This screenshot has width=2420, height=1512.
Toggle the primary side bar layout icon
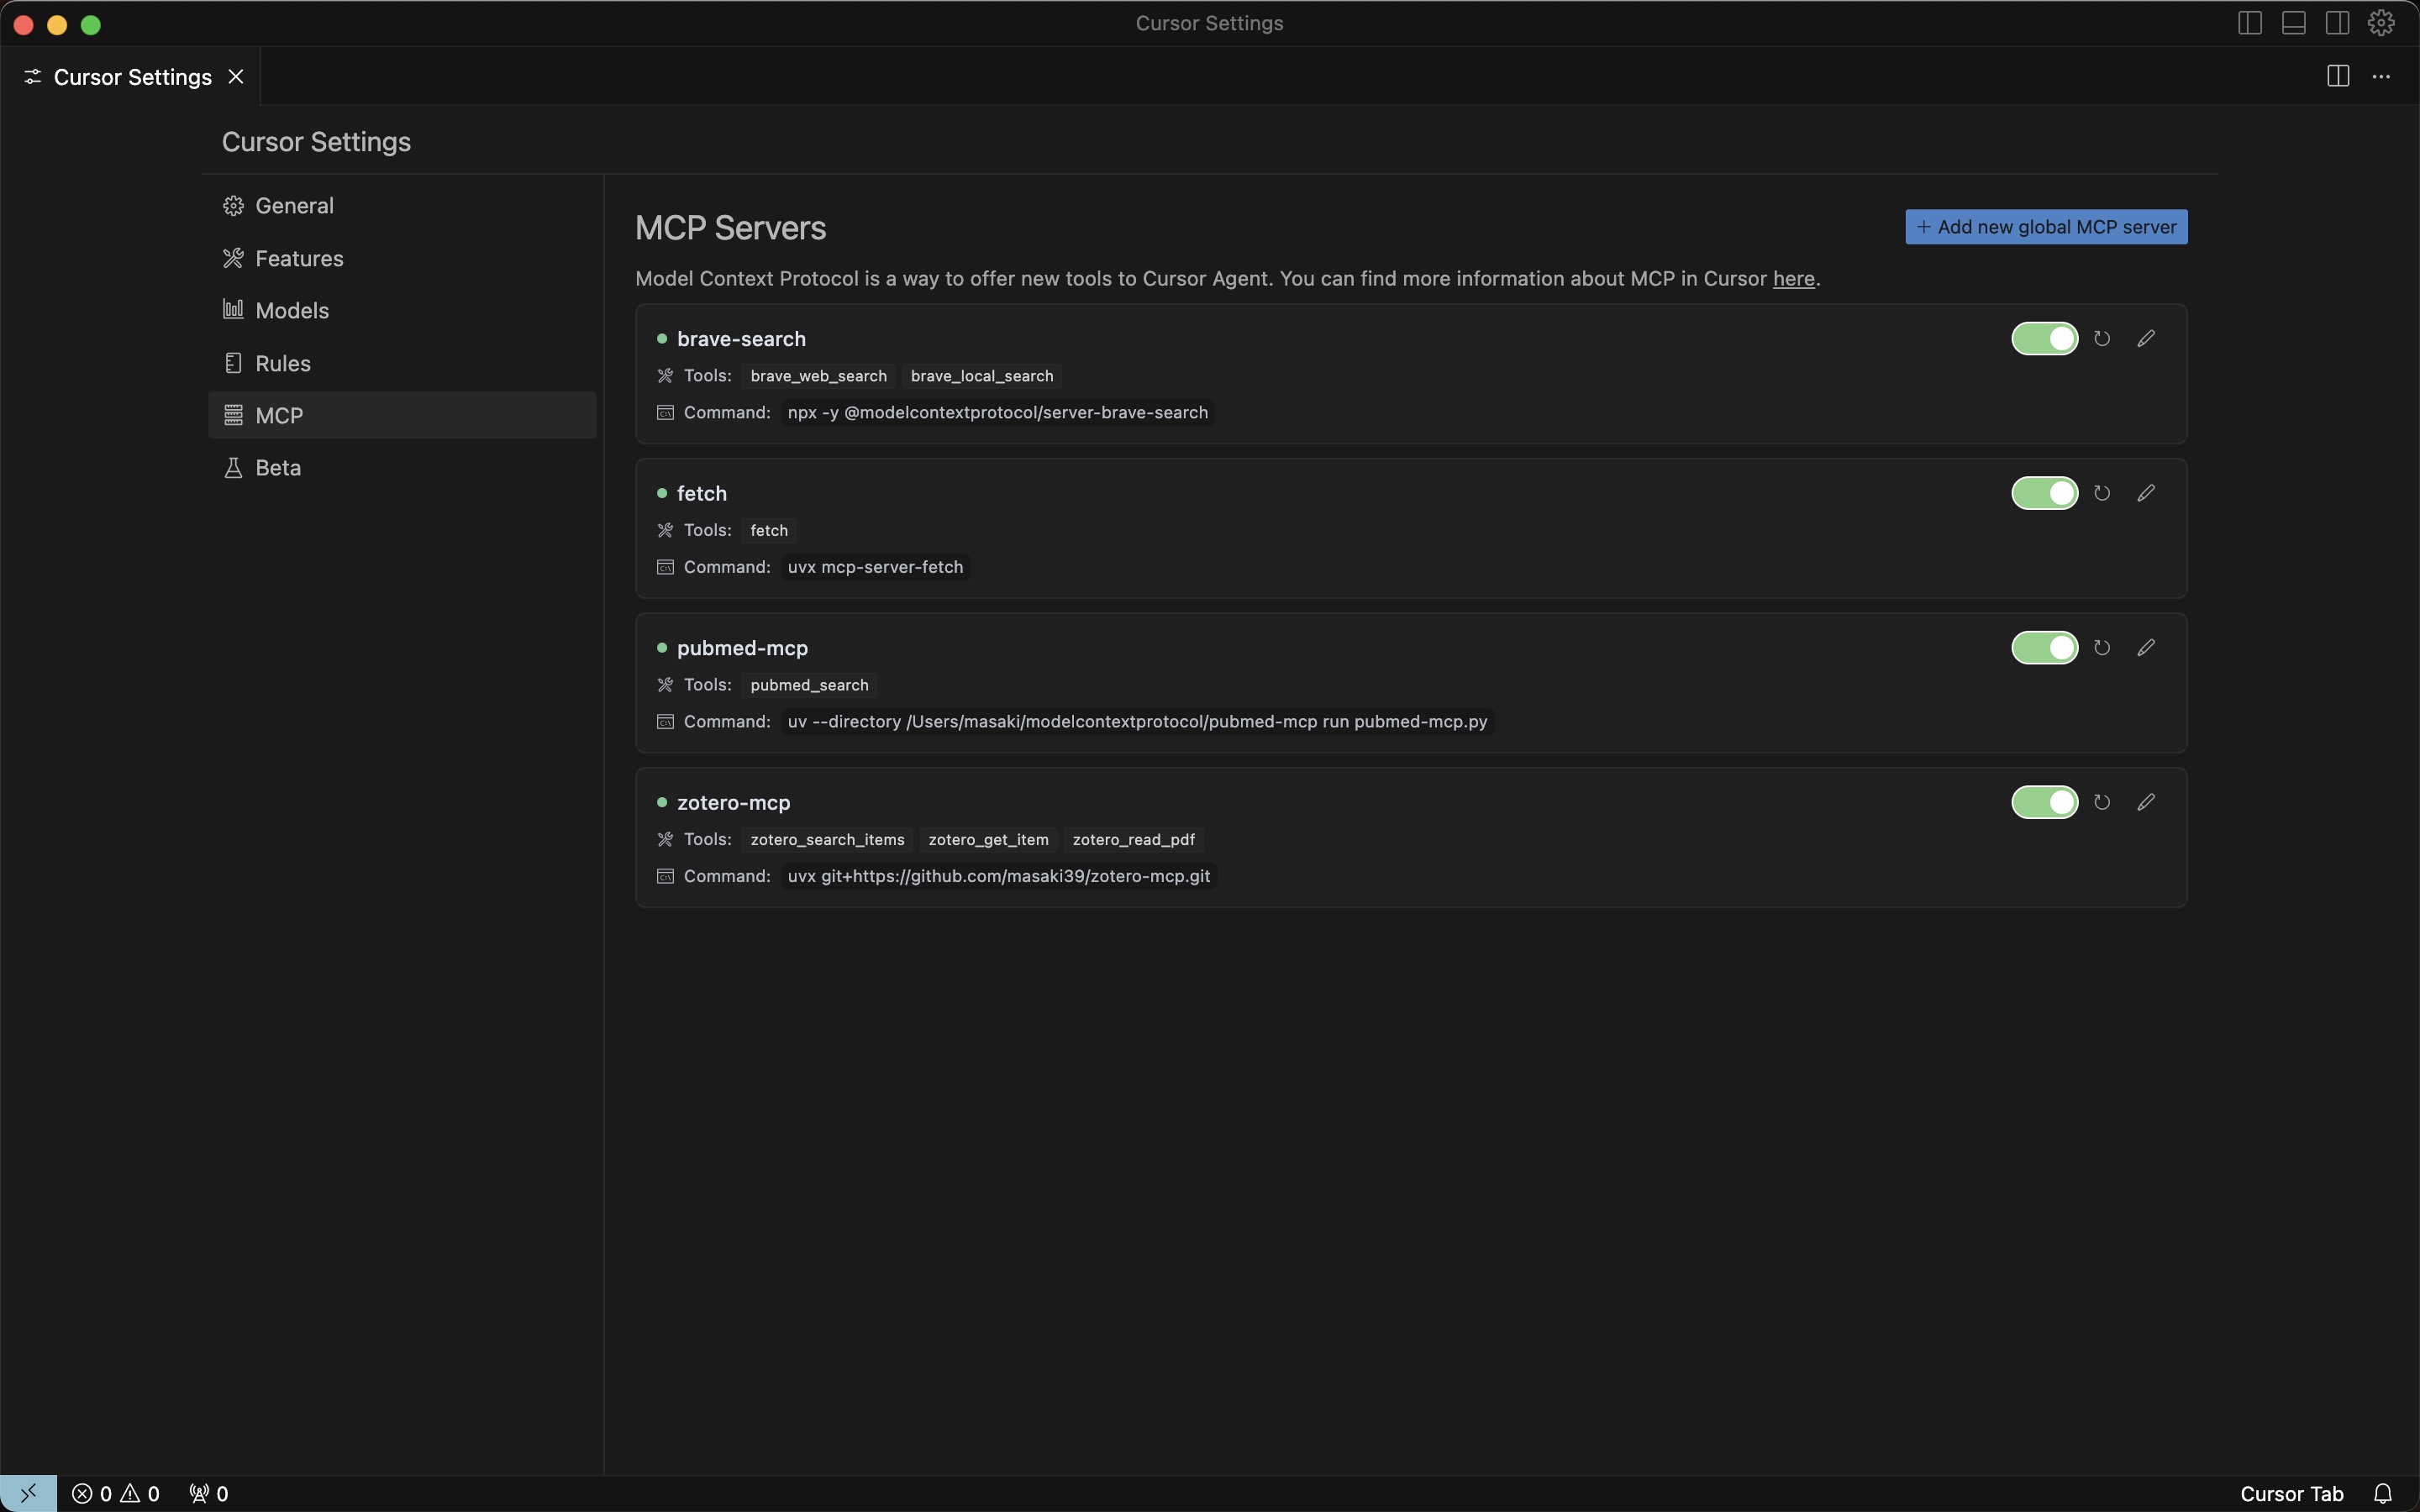[2250, 23]
